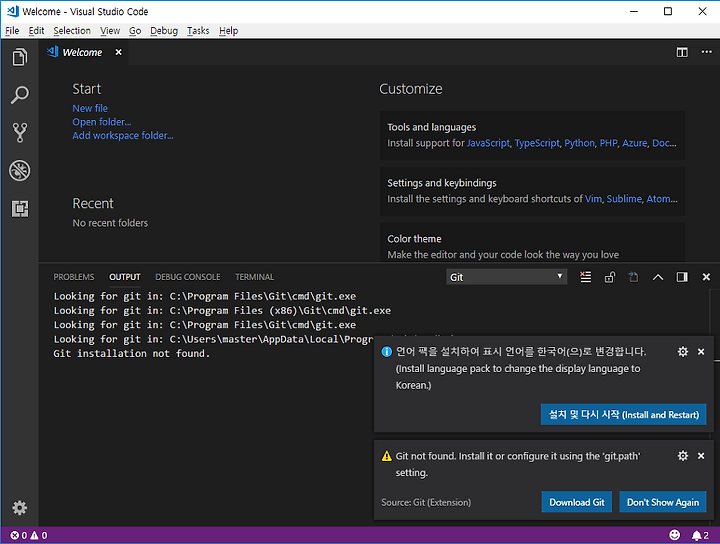Open the Edit menu

[x=36, y=31]
